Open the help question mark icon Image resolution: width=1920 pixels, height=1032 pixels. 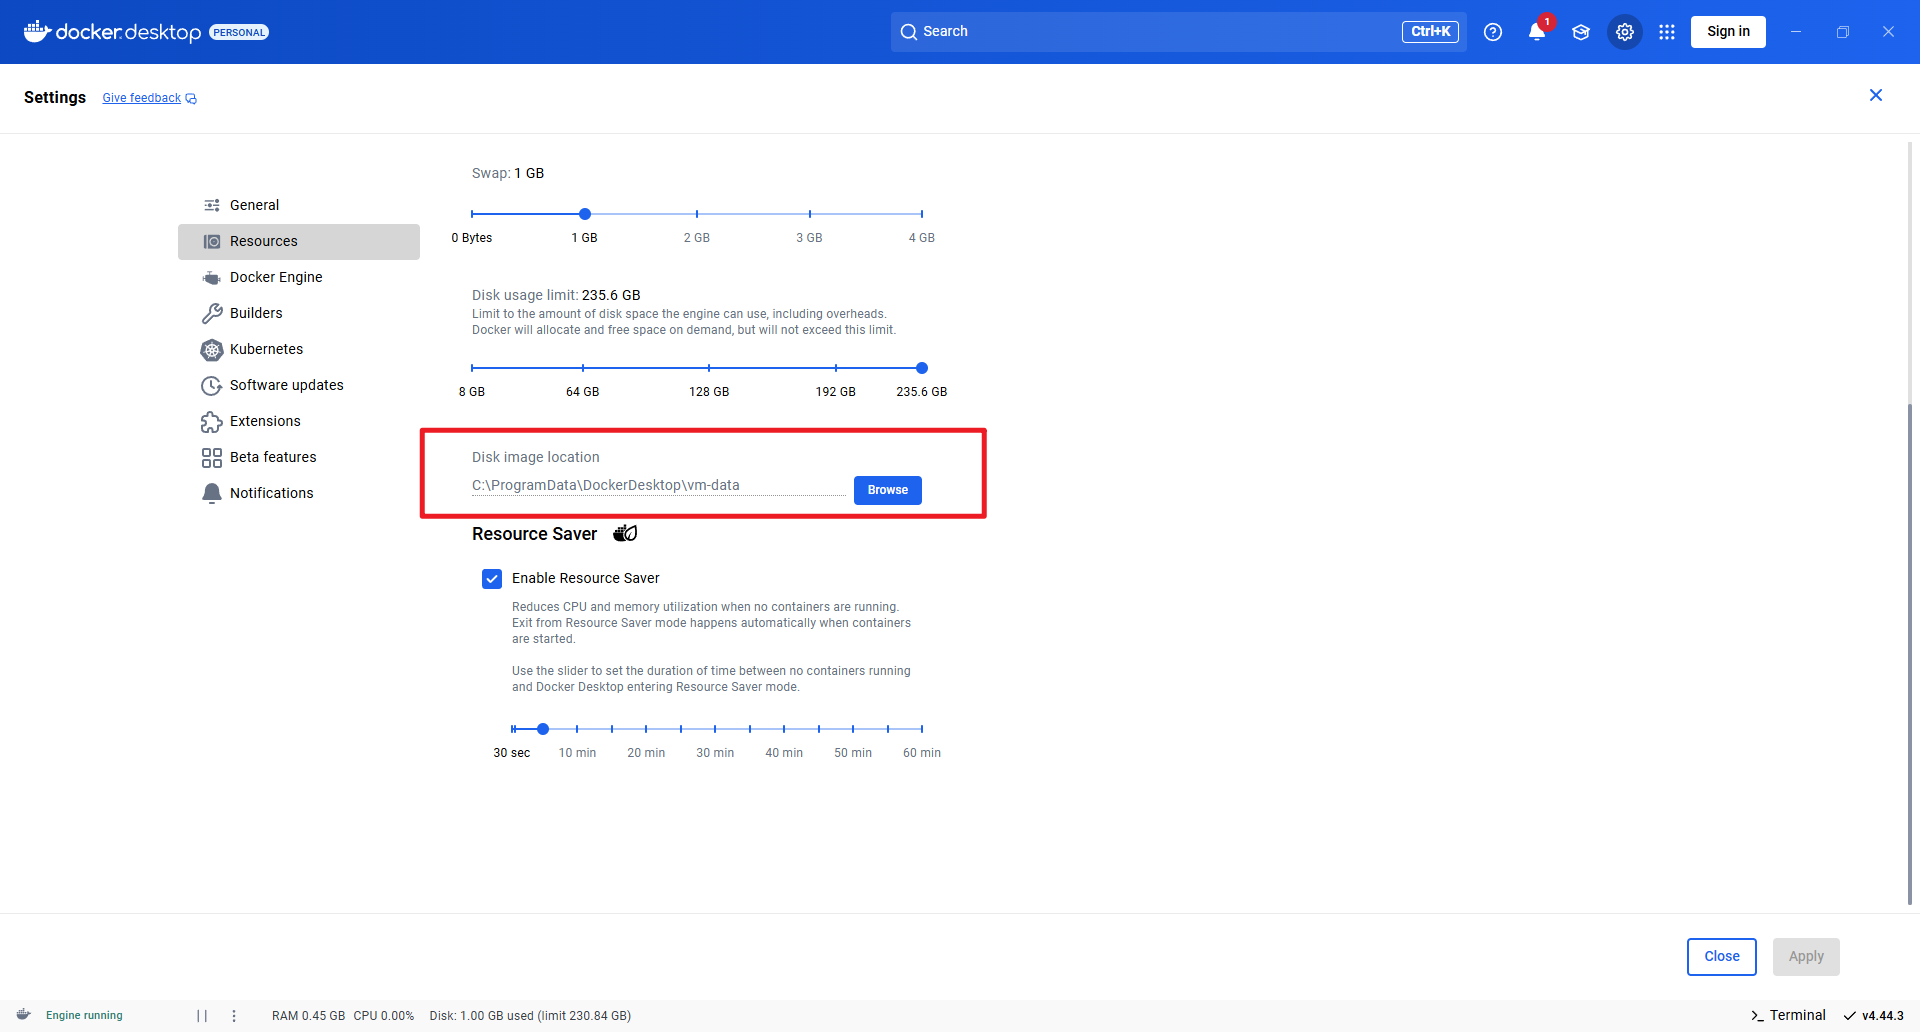pyautogui.click(x=1493, y=32)
